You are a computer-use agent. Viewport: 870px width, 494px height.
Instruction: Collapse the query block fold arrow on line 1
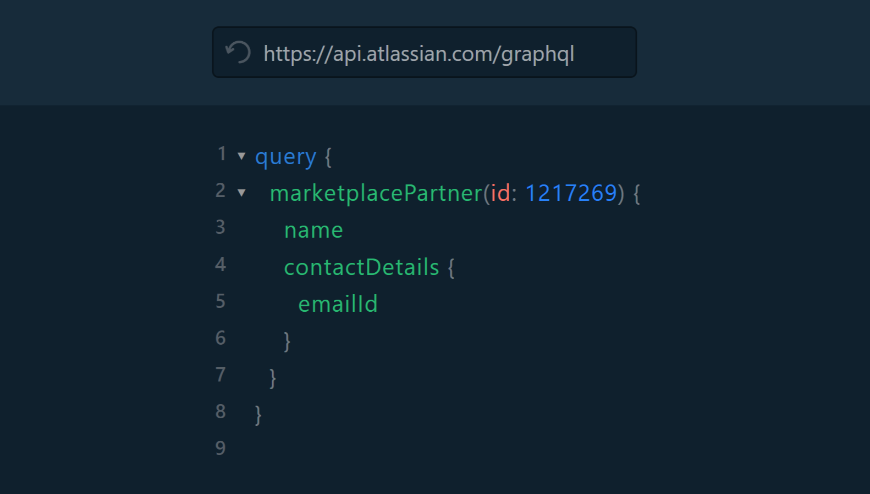[241, 156]
